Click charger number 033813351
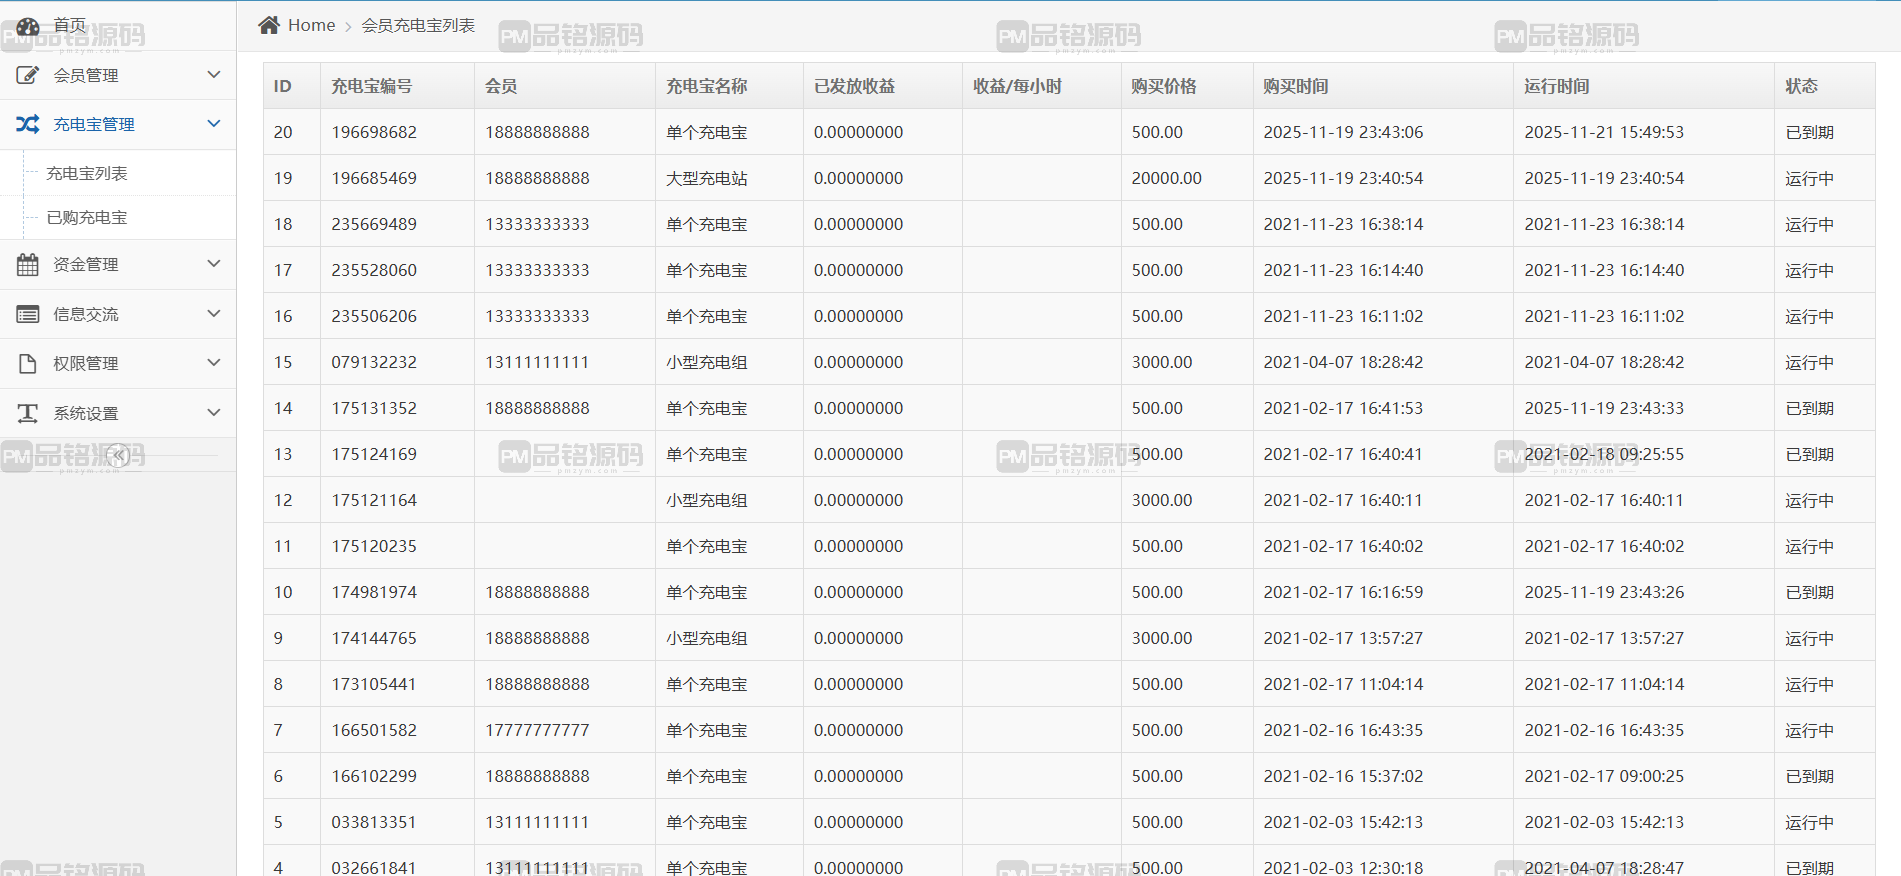This screenshot has width=1901, height=876. 374,822
